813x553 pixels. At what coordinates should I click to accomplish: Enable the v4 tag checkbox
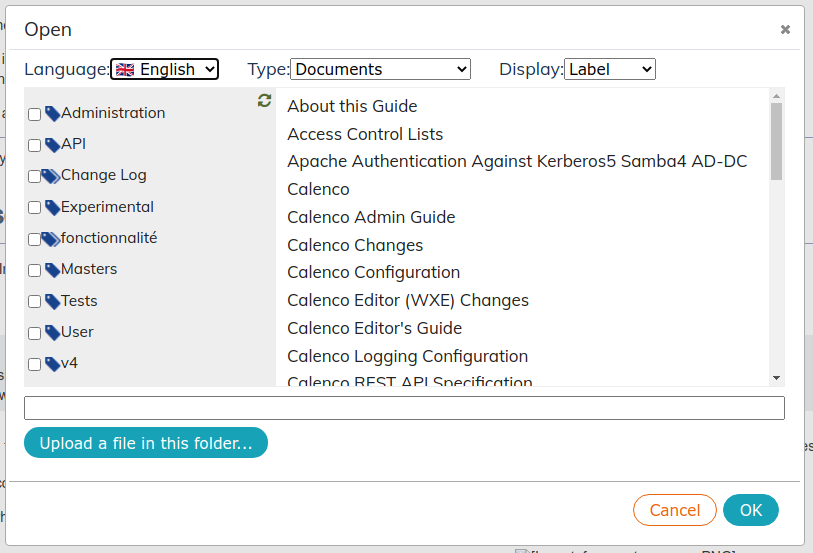[x=34, y=364]
